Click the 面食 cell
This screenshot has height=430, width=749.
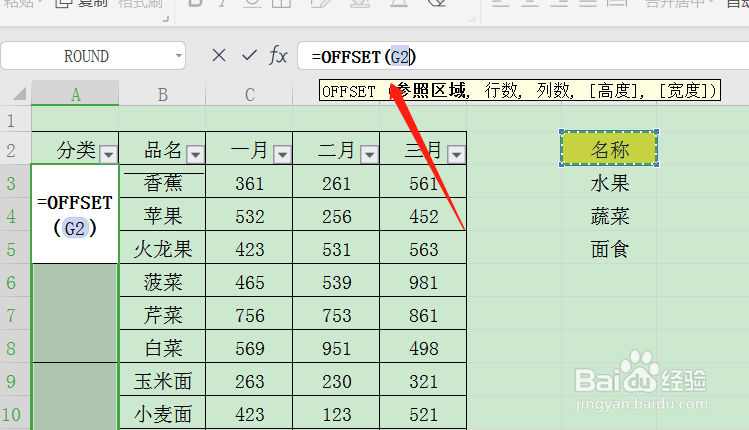[x=609, y=248]
